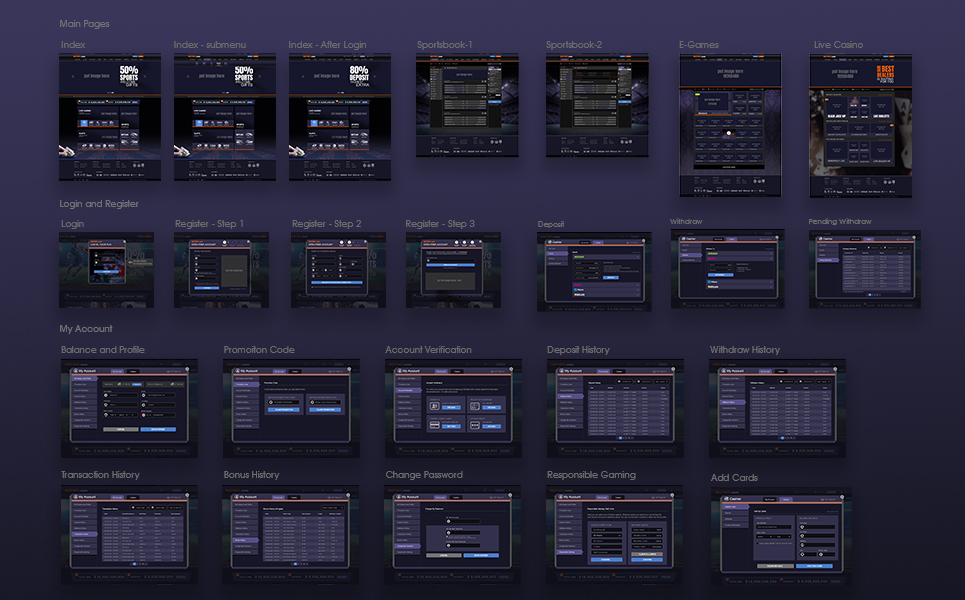View the Withdraw cashier thumbnail

727,267
